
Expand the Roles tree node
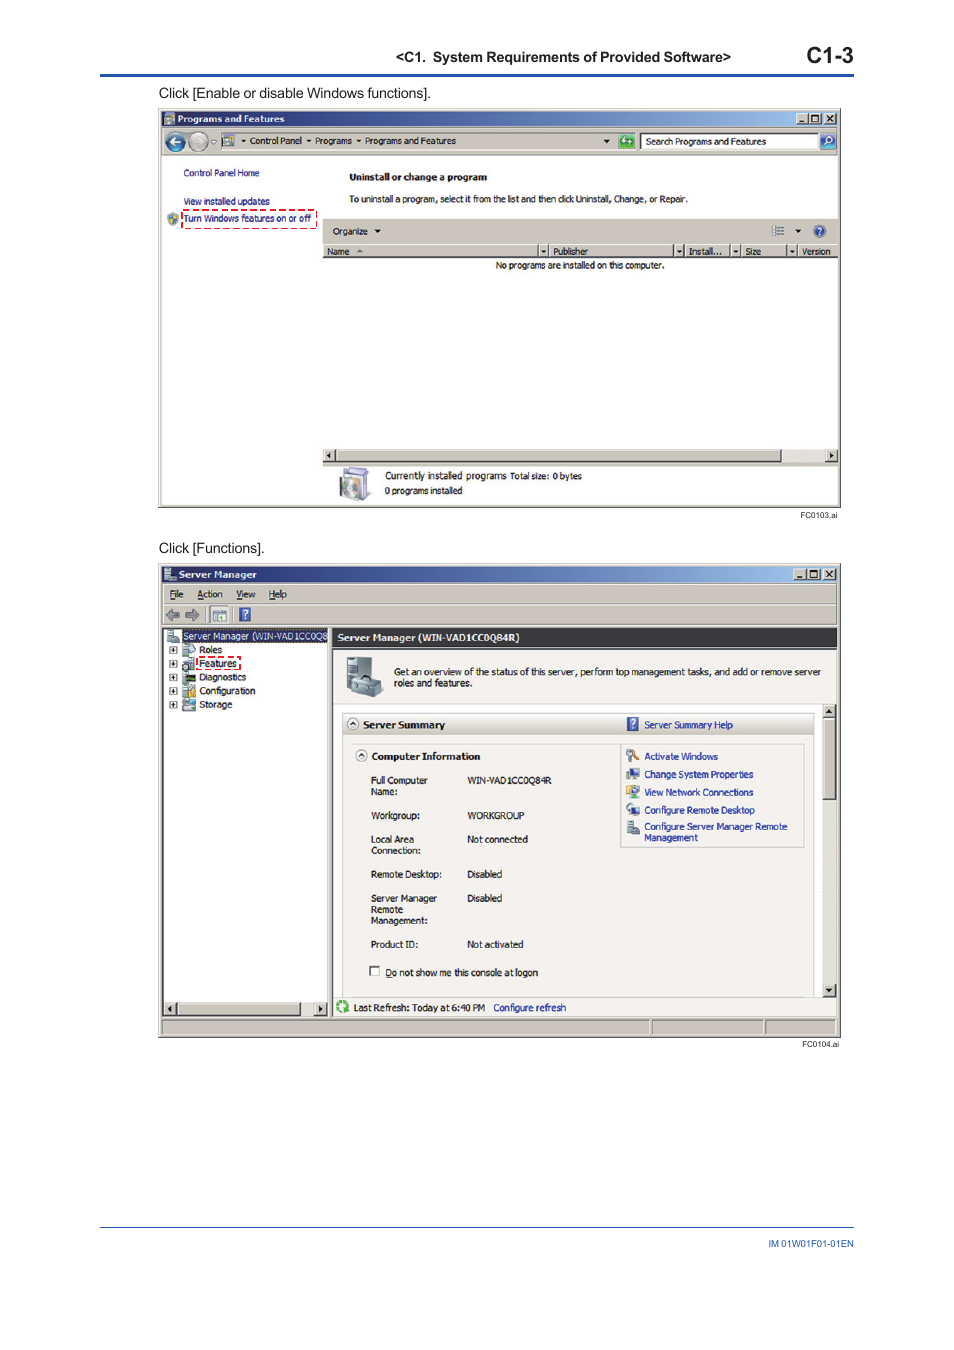coord(173,650)
